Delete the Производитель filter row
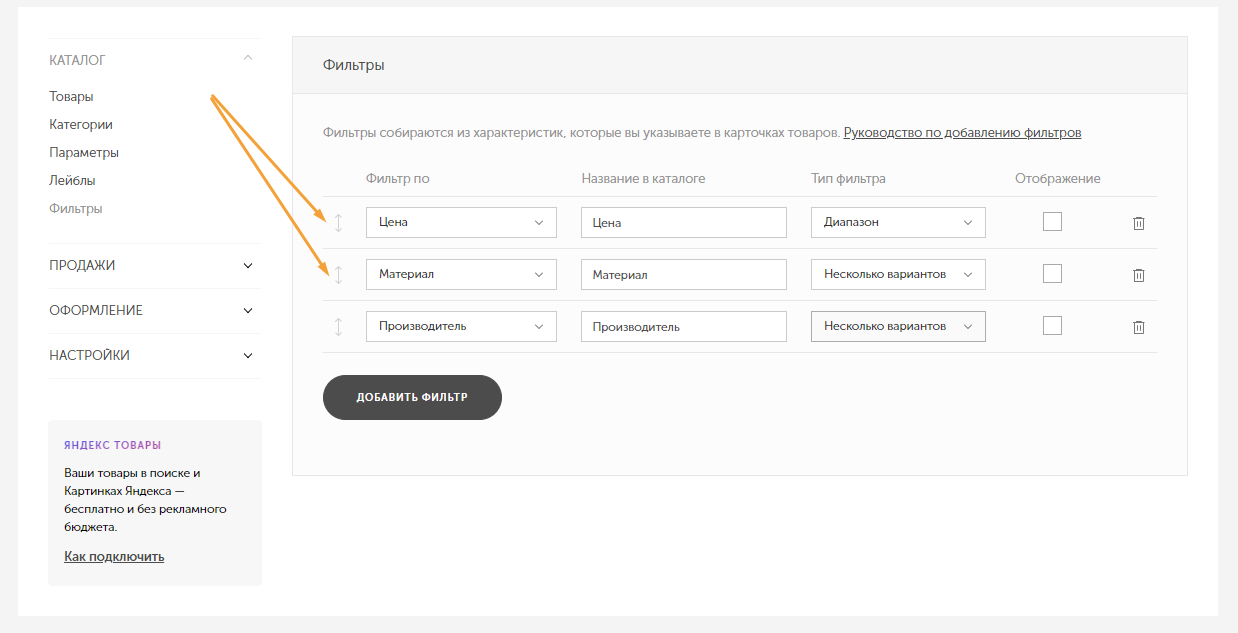This screenshot has height=633, width=1238. [x=1138, y=327]
